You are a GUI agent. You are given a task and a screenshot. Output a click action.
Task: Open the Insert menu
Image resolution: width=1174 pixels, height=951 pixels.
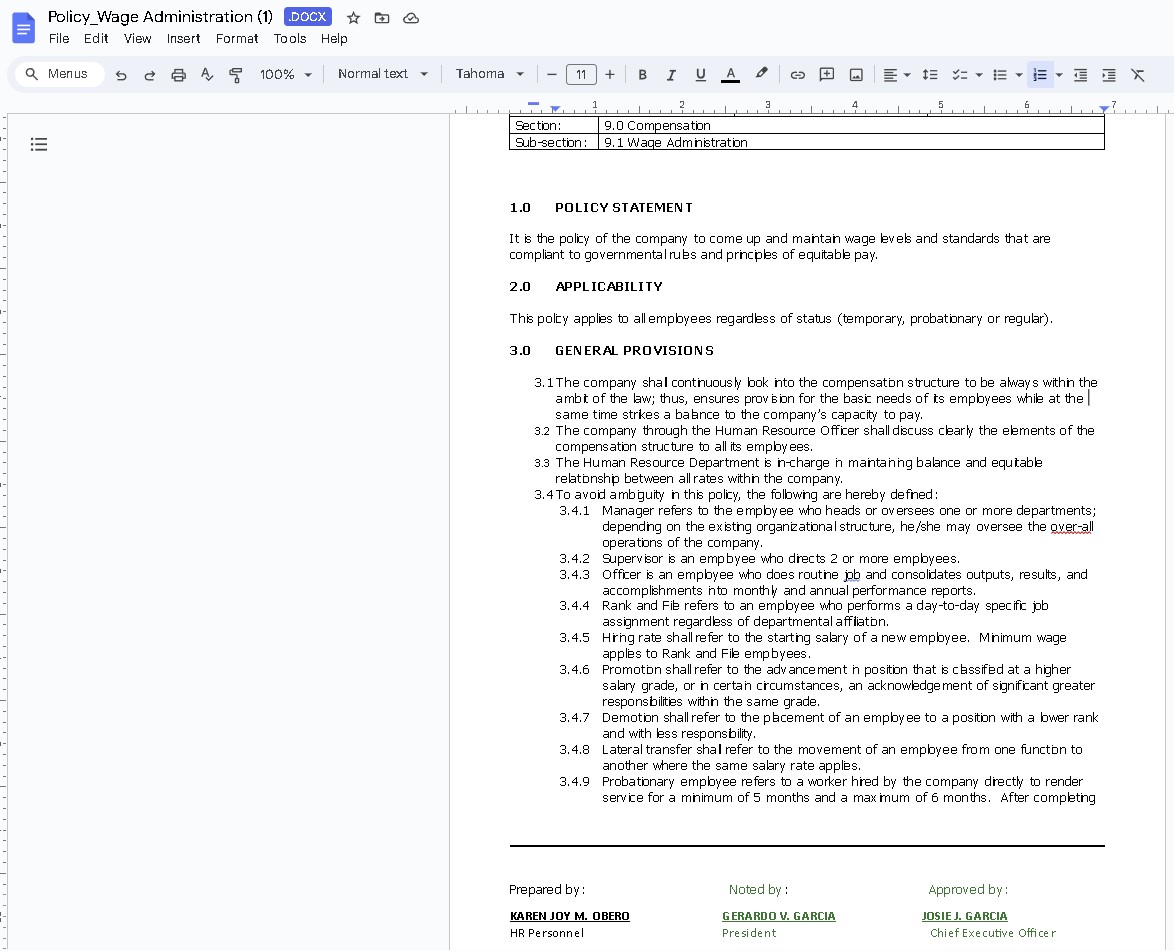tap(183, 39)
